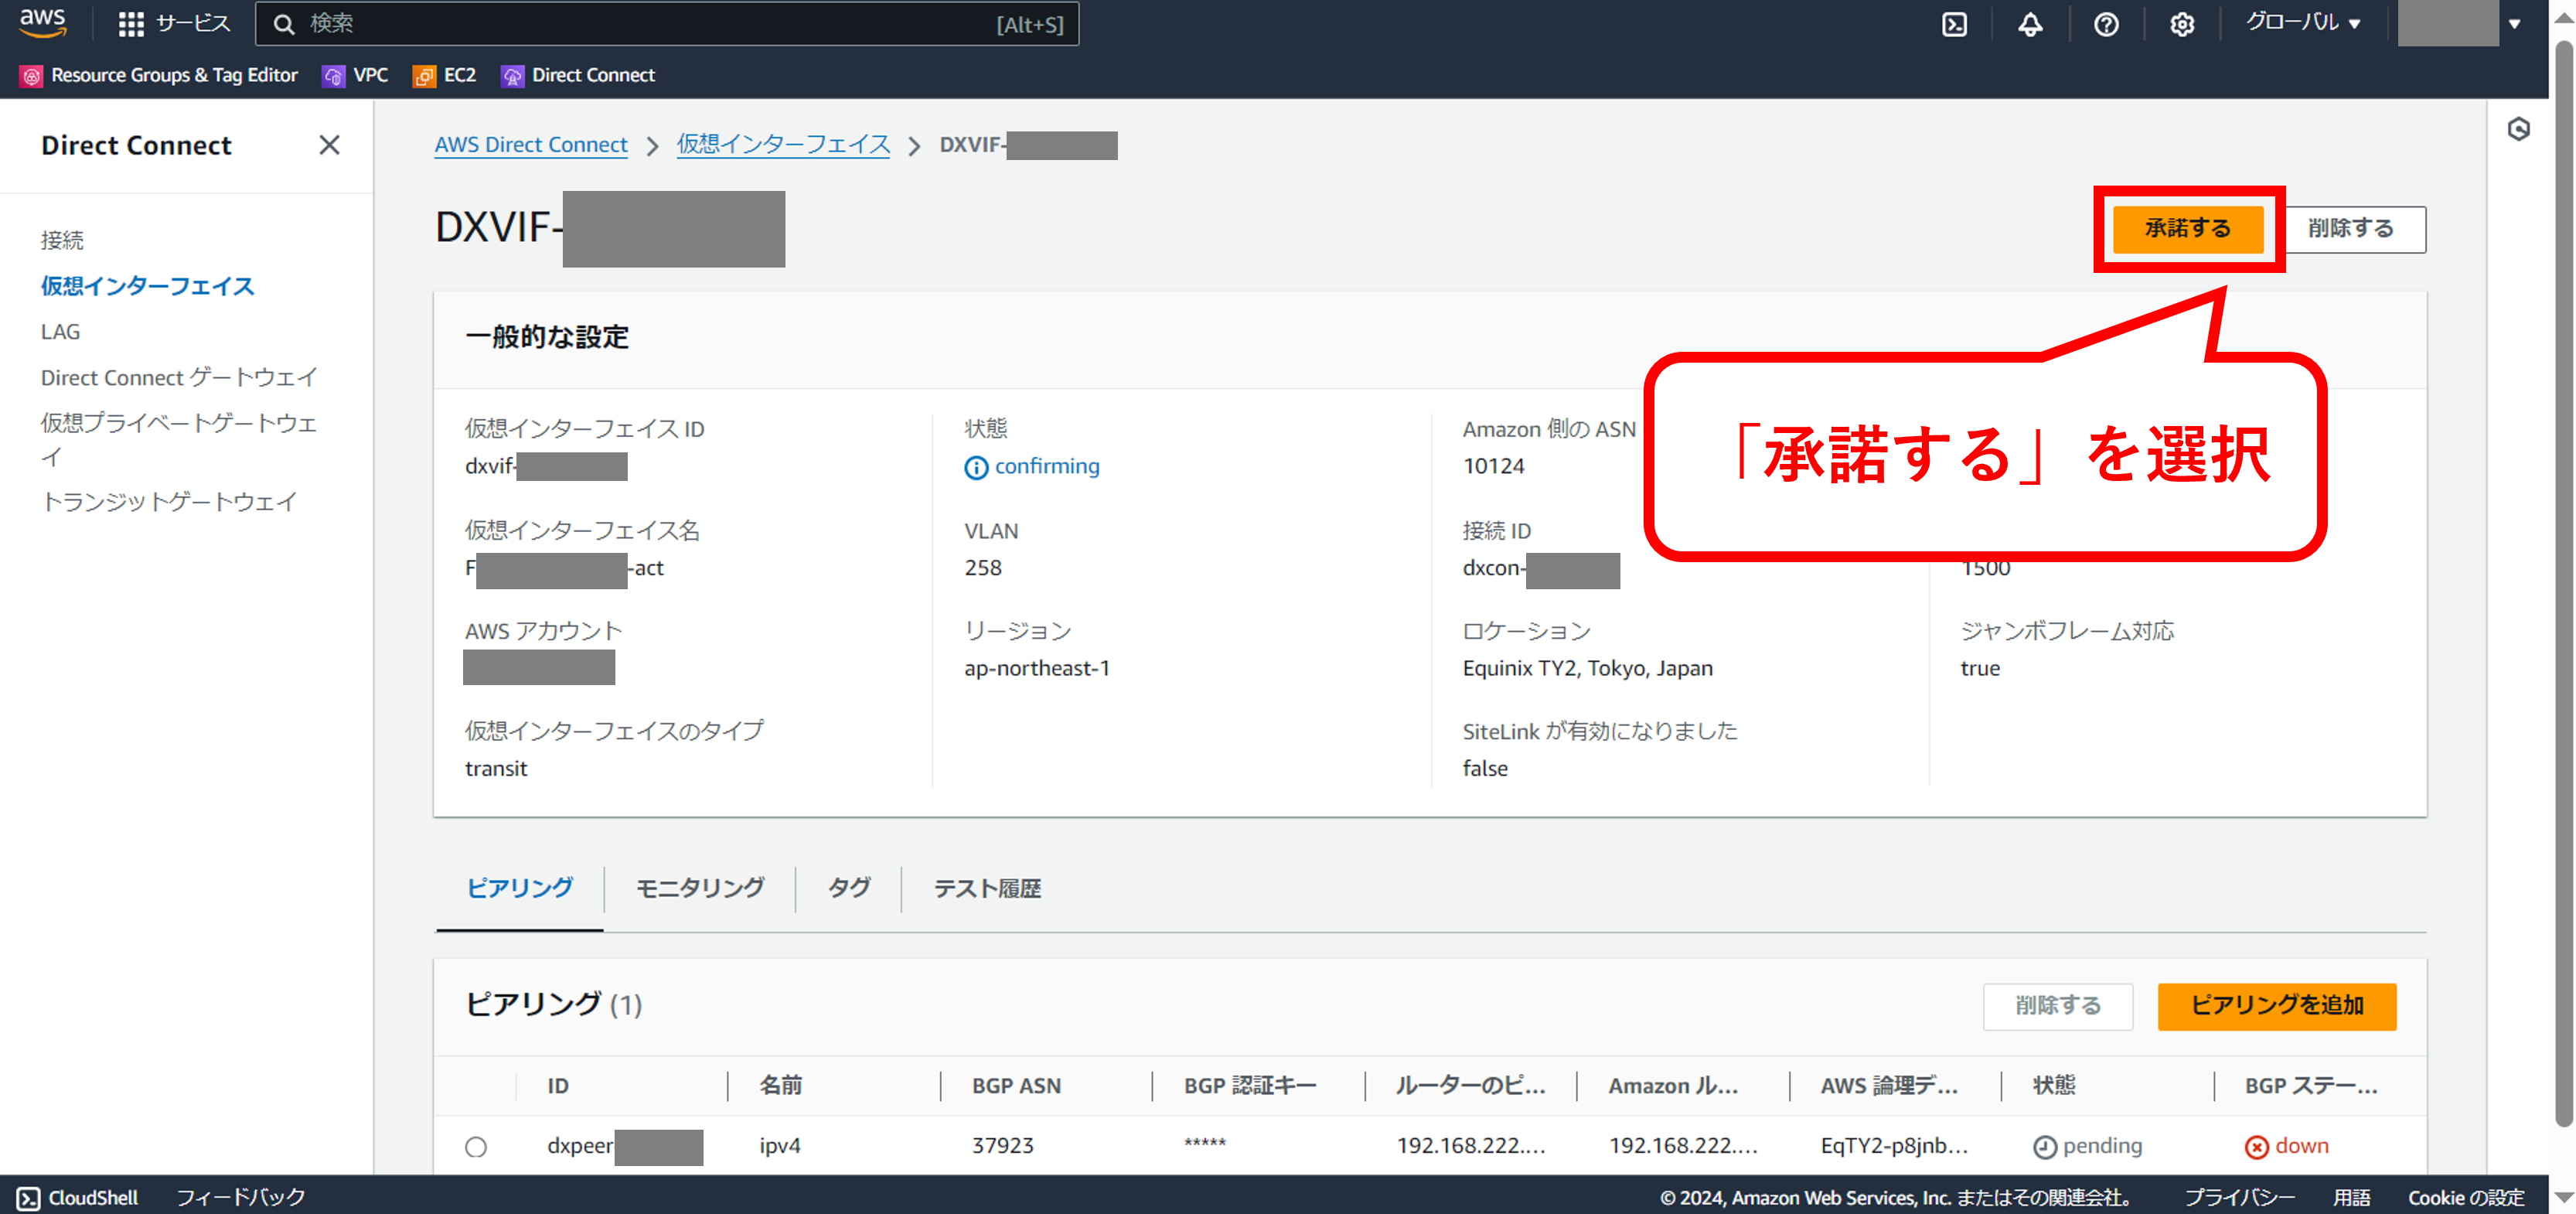Image resolution: width=2576 pixels, height=1214 pixels.
Task: Sort by the BGP 認証キー column header
Action: [x=1250, y=1086]
